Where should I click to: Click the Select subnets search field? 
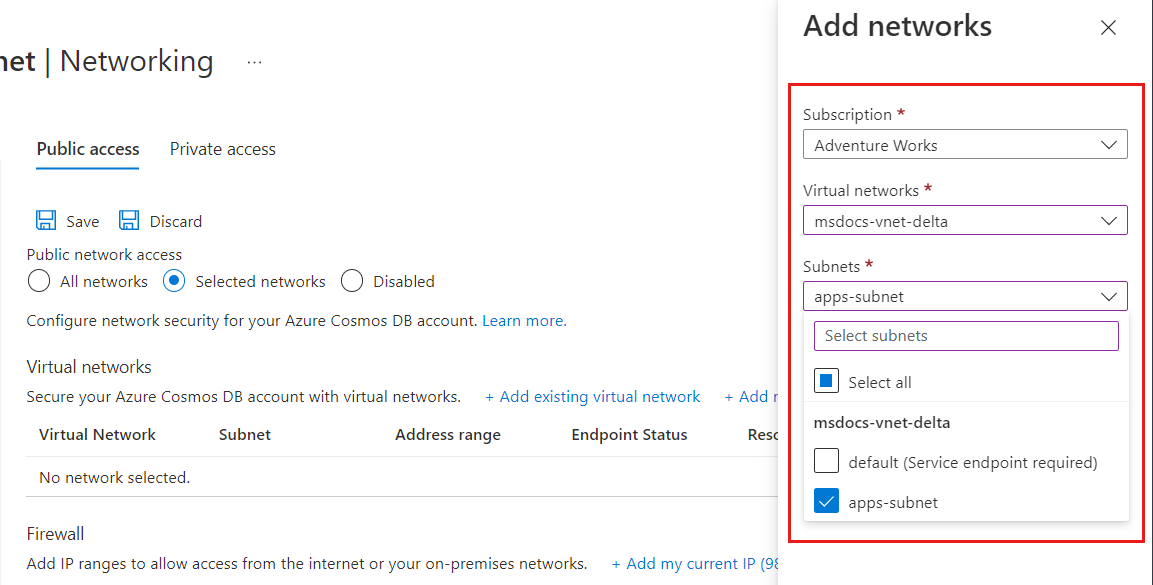coord(966,335)
